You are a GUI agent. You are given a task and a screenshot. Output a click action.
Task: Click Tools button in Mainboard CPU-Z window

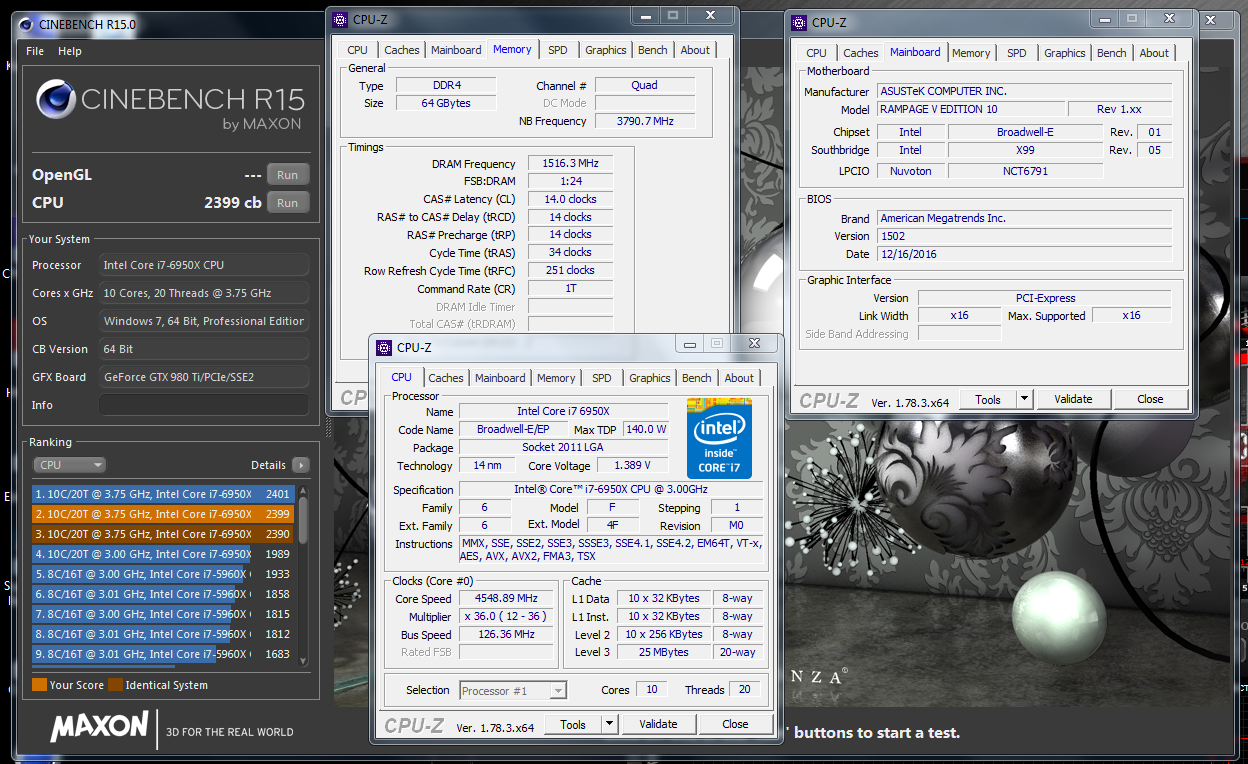pos(988,399)
